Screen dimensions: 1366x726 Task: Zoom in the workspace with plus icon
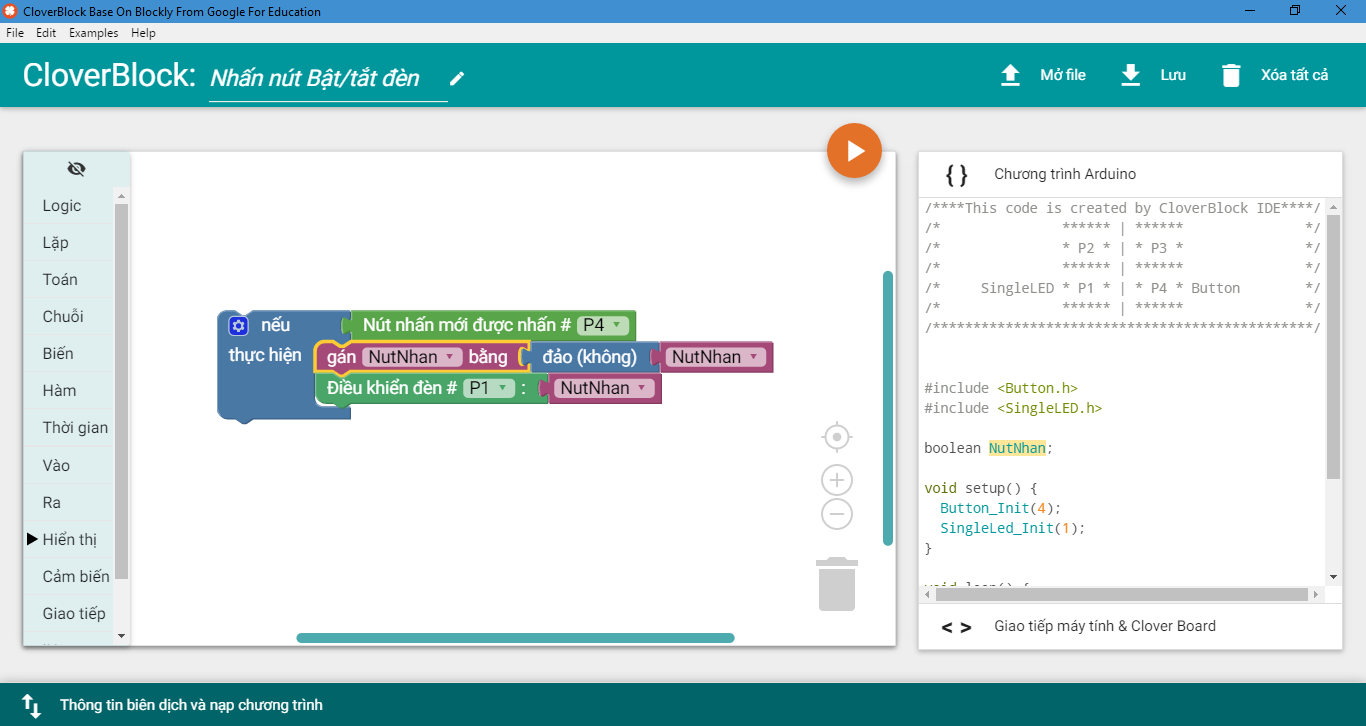[836, 480]
